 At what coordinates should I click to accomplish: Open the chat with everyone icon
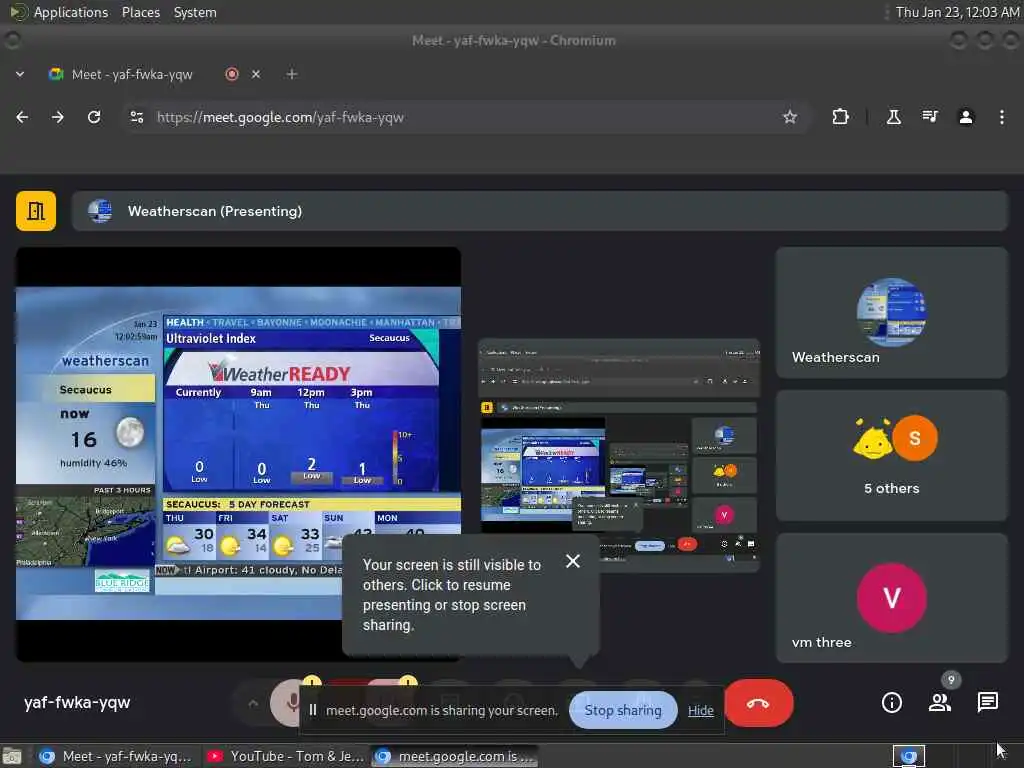click(x=987, y=702)
